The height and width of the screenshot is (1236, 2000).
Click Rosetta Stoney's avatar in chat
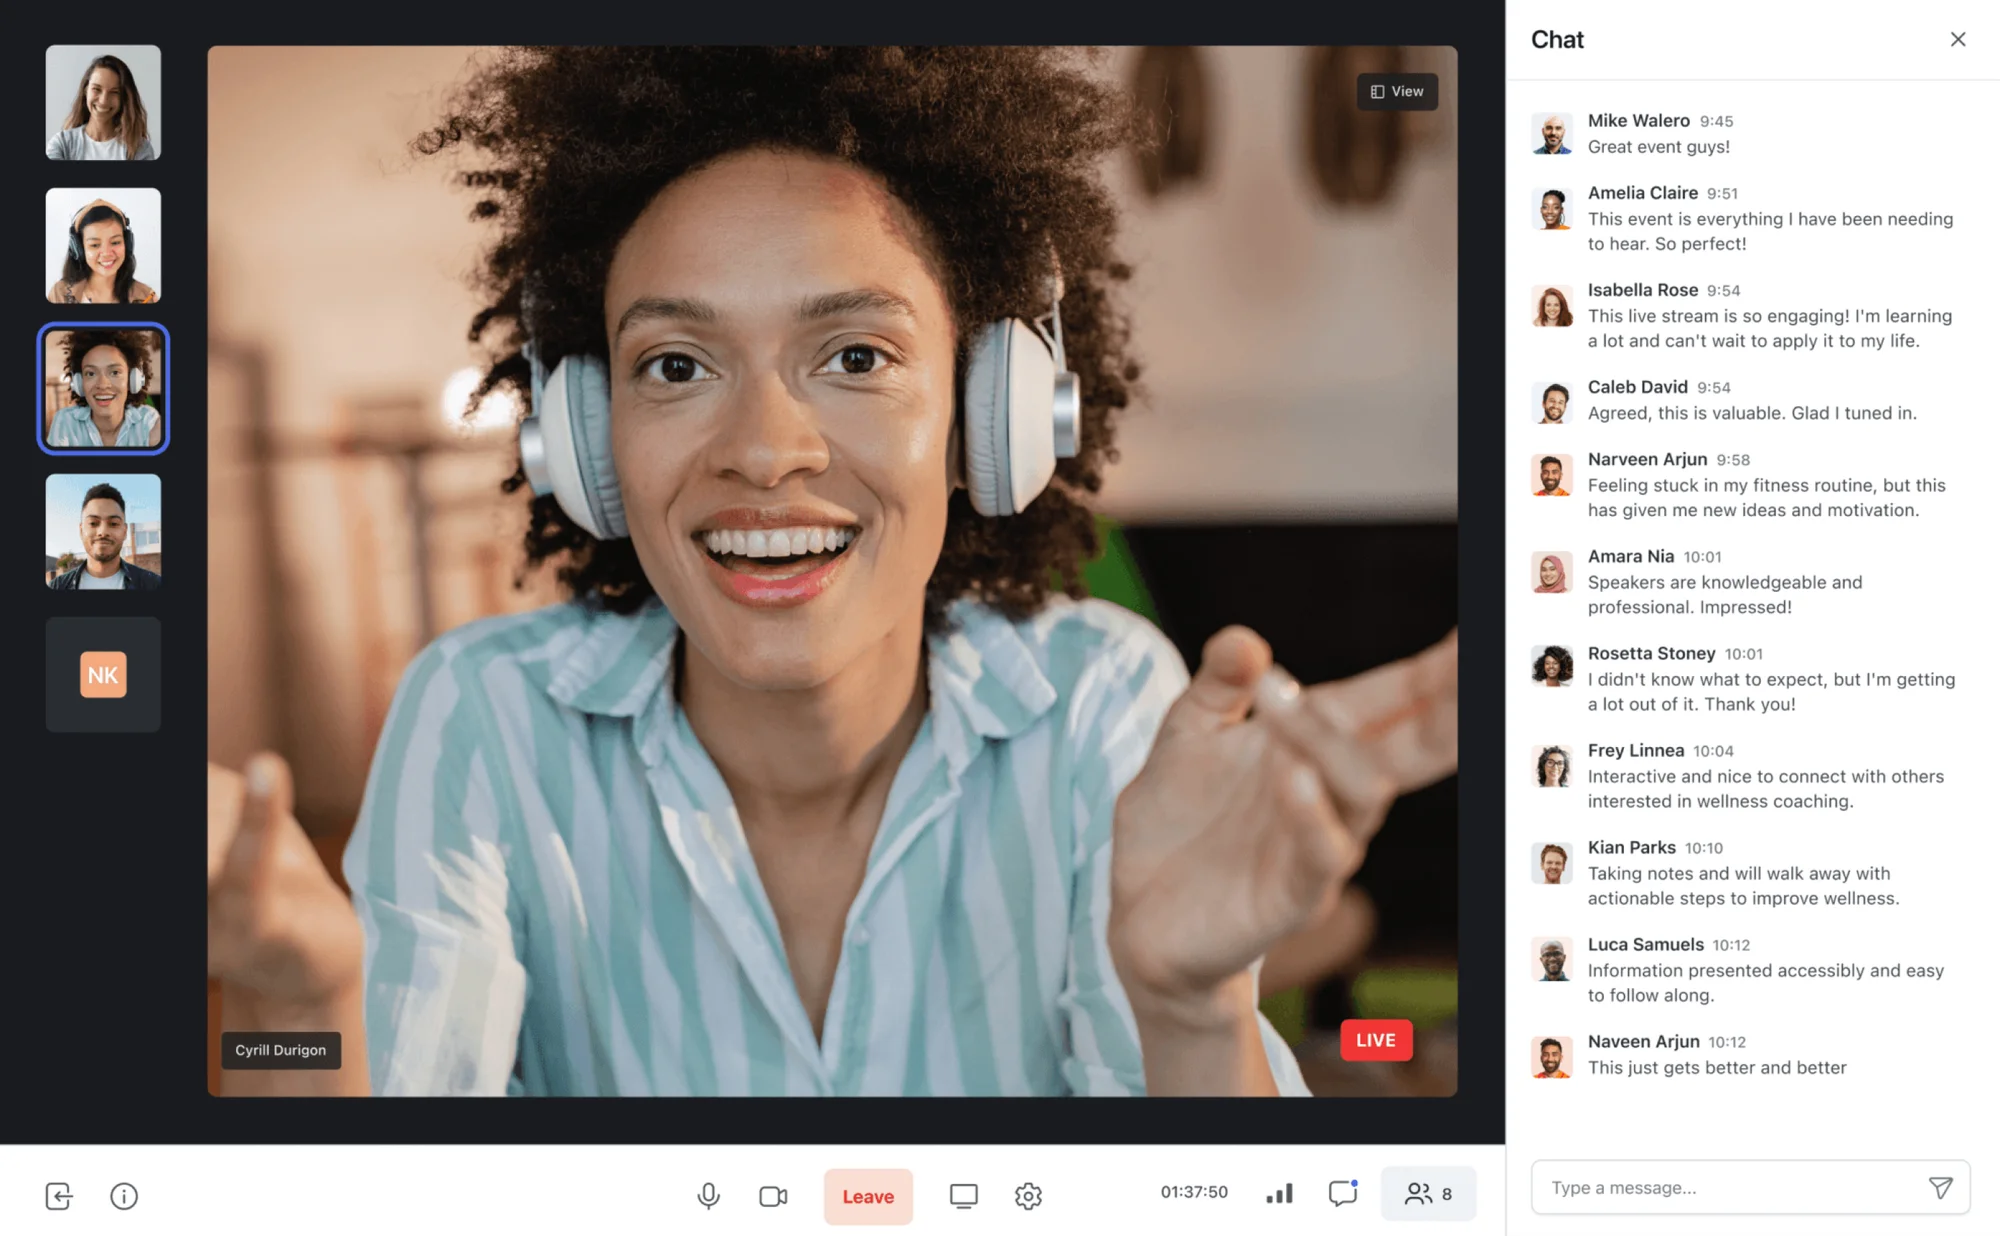click(1552, 666)
